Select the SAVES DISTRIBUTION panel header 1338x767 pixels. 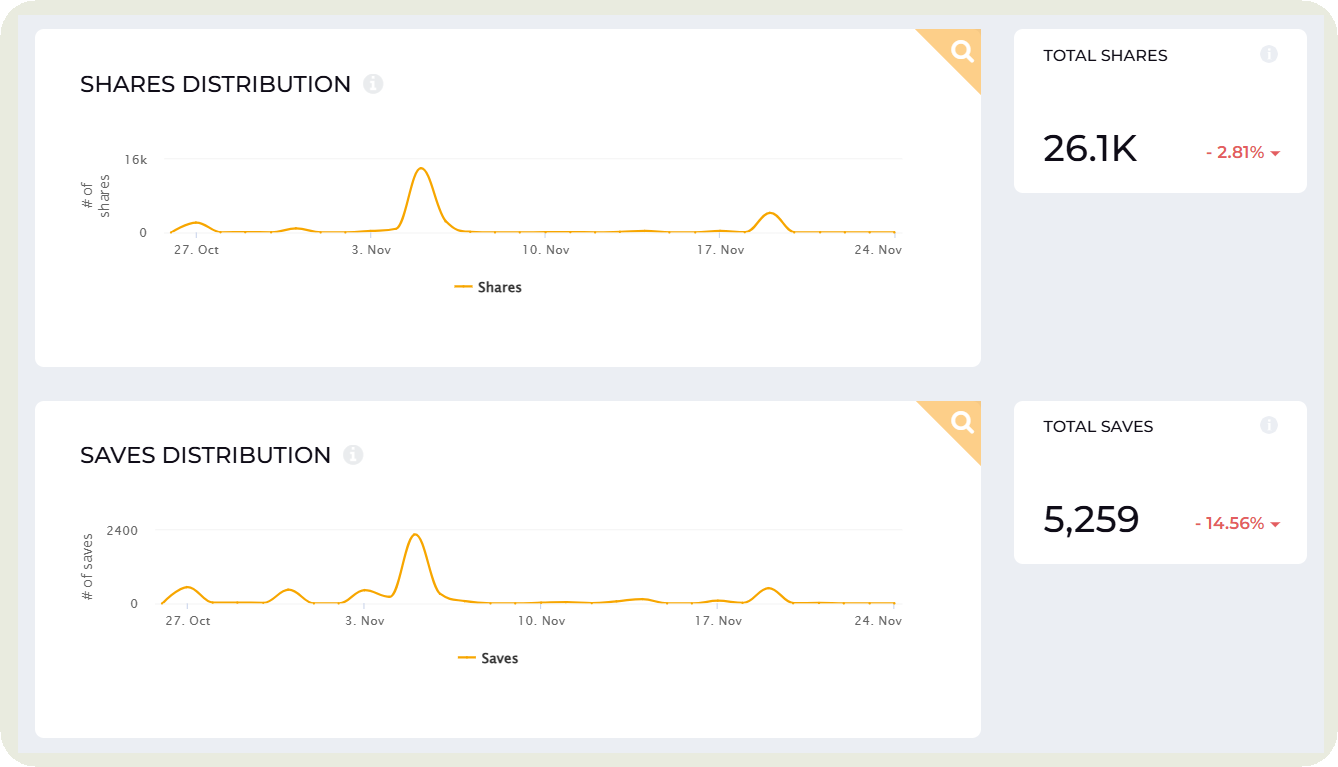204,455
